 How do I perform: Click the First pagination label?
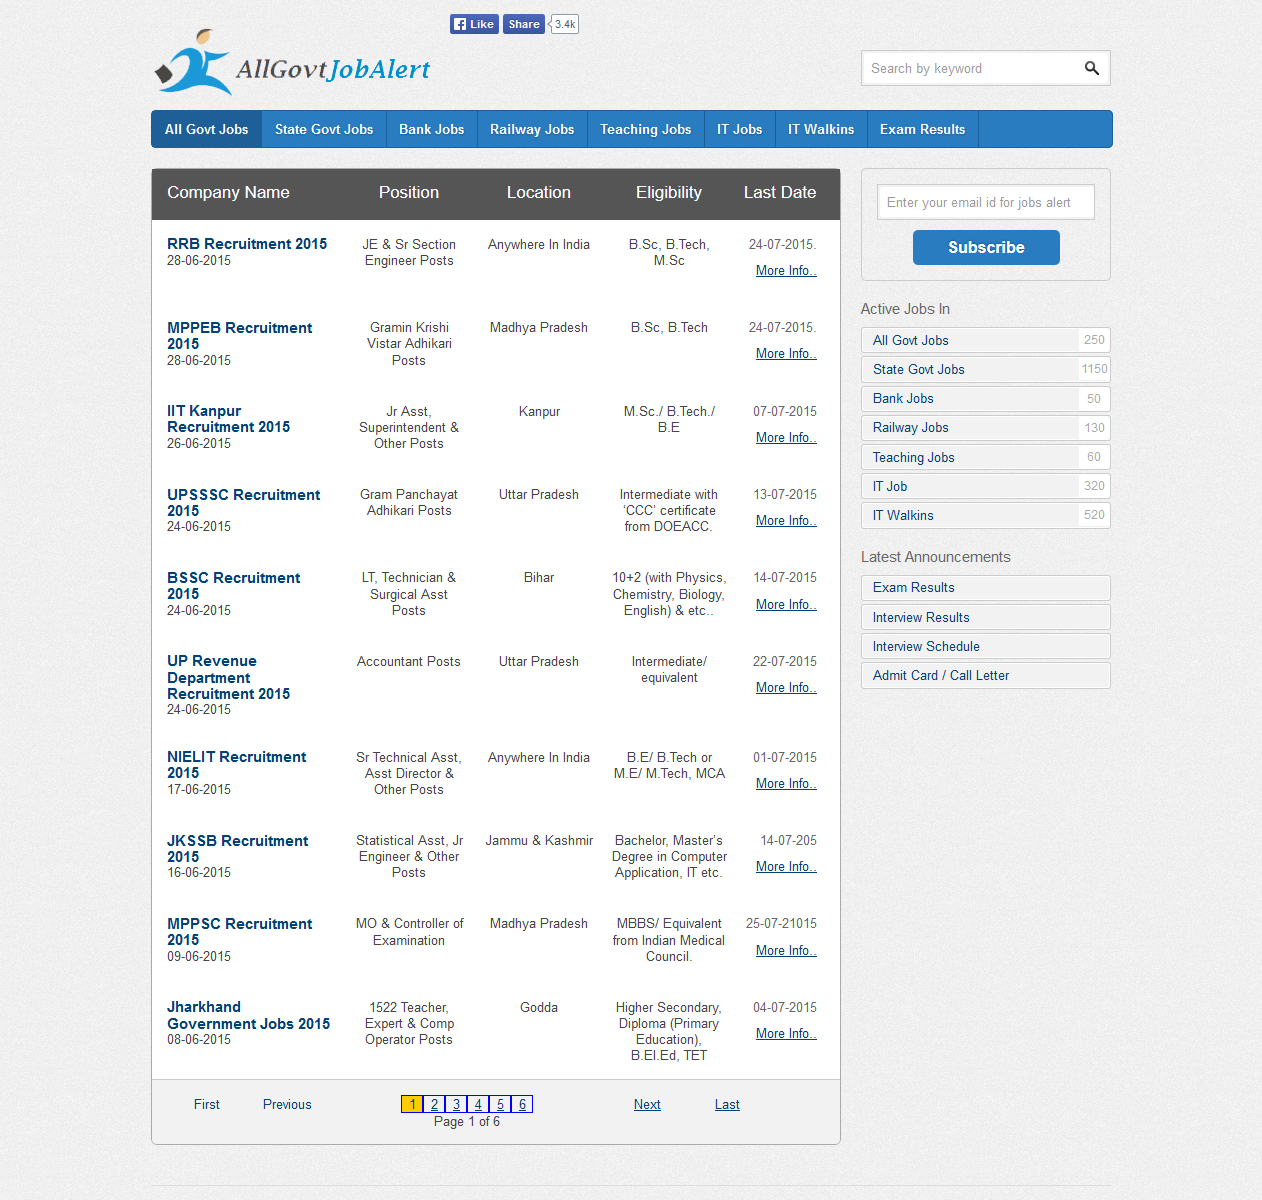tap(207, 1104)
